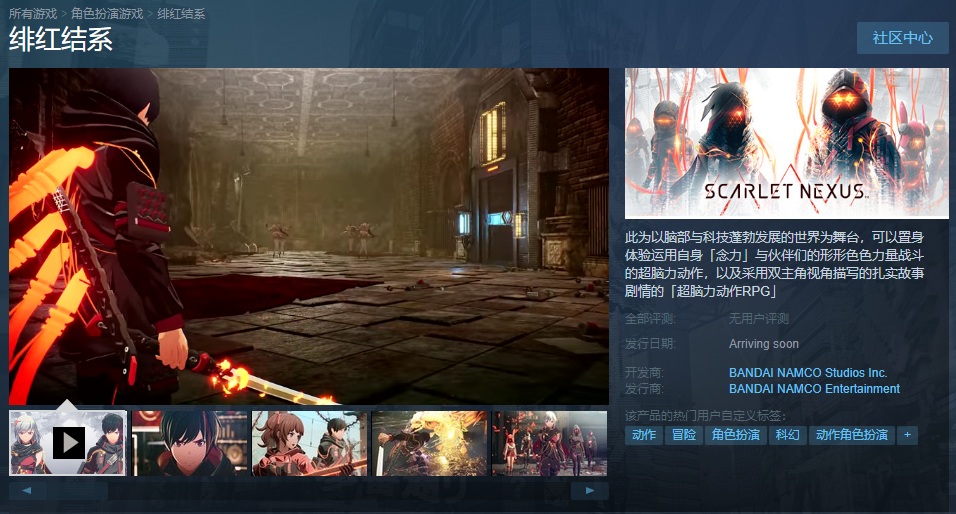Go to 所有游戏 breadcrumb
Viewport: 956px width, 514px height.
[33, 14]
